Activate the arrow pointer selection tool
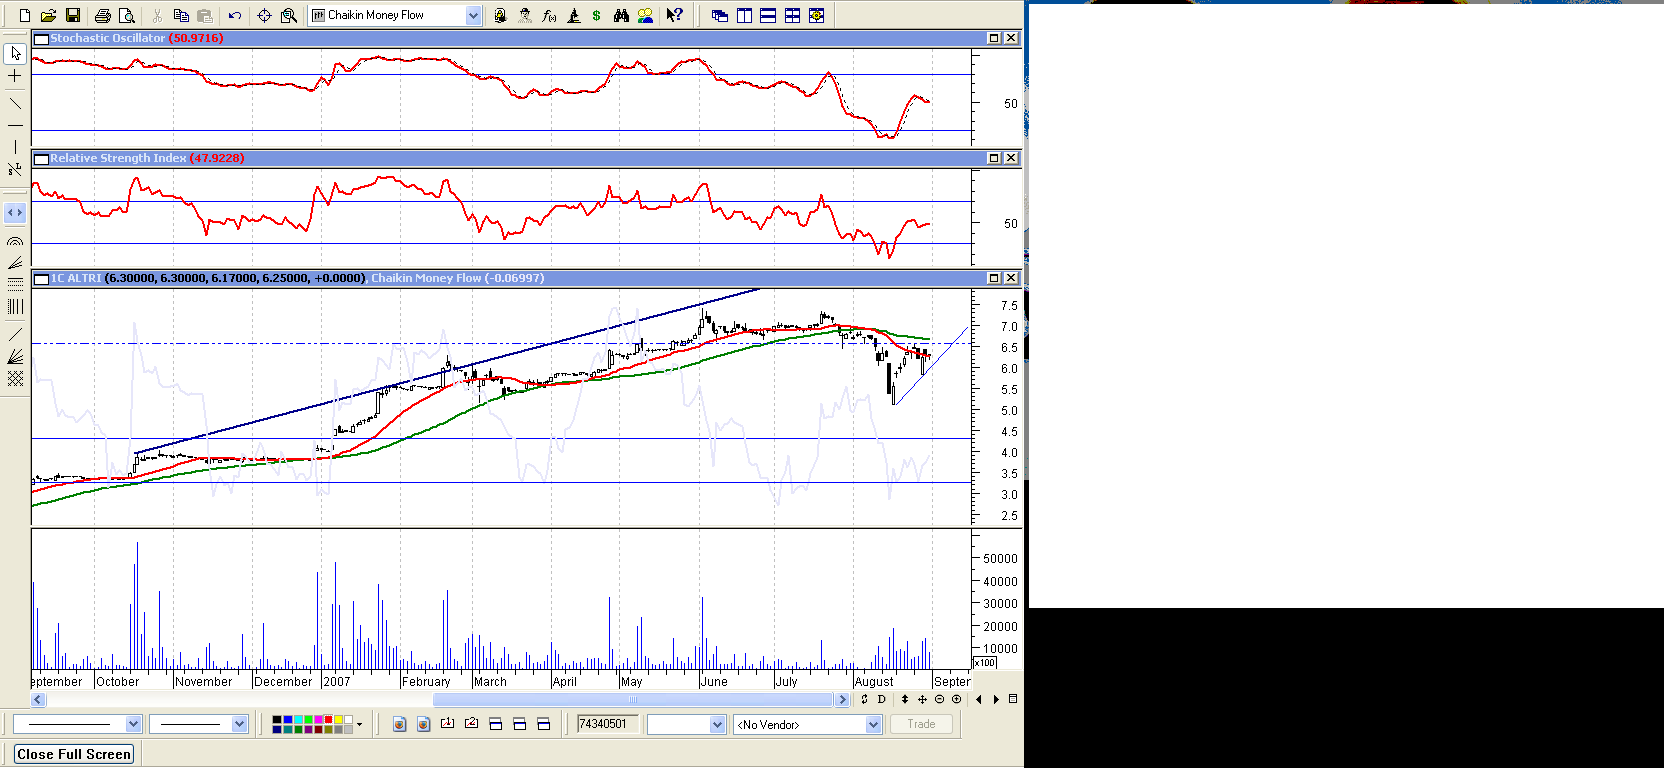 [15, 53]
